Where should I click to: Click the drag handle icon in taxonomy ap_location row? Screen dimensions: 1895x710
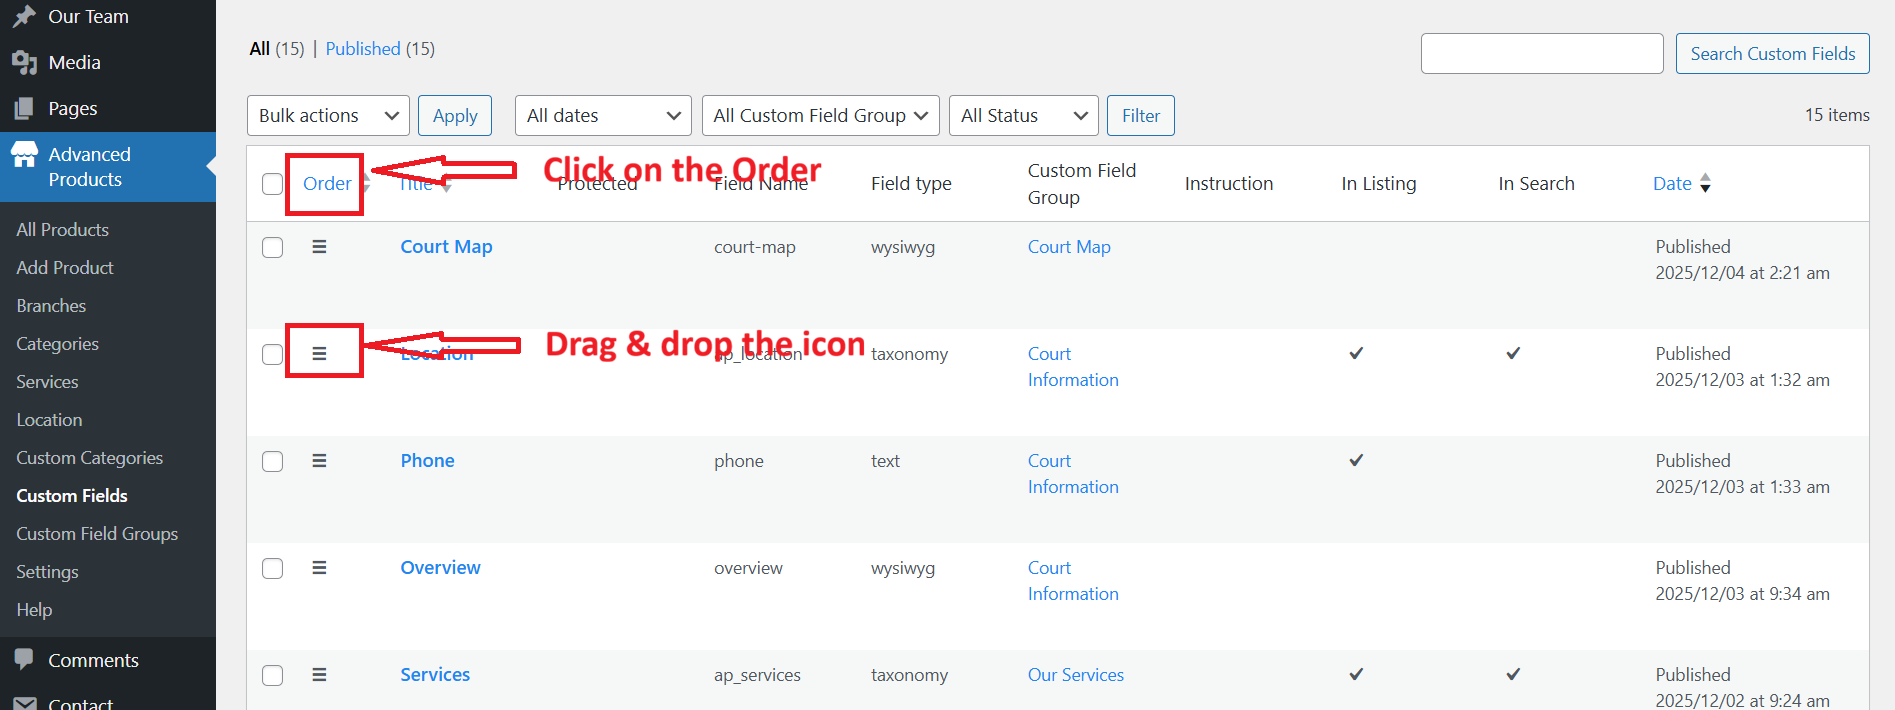point(319,353)
